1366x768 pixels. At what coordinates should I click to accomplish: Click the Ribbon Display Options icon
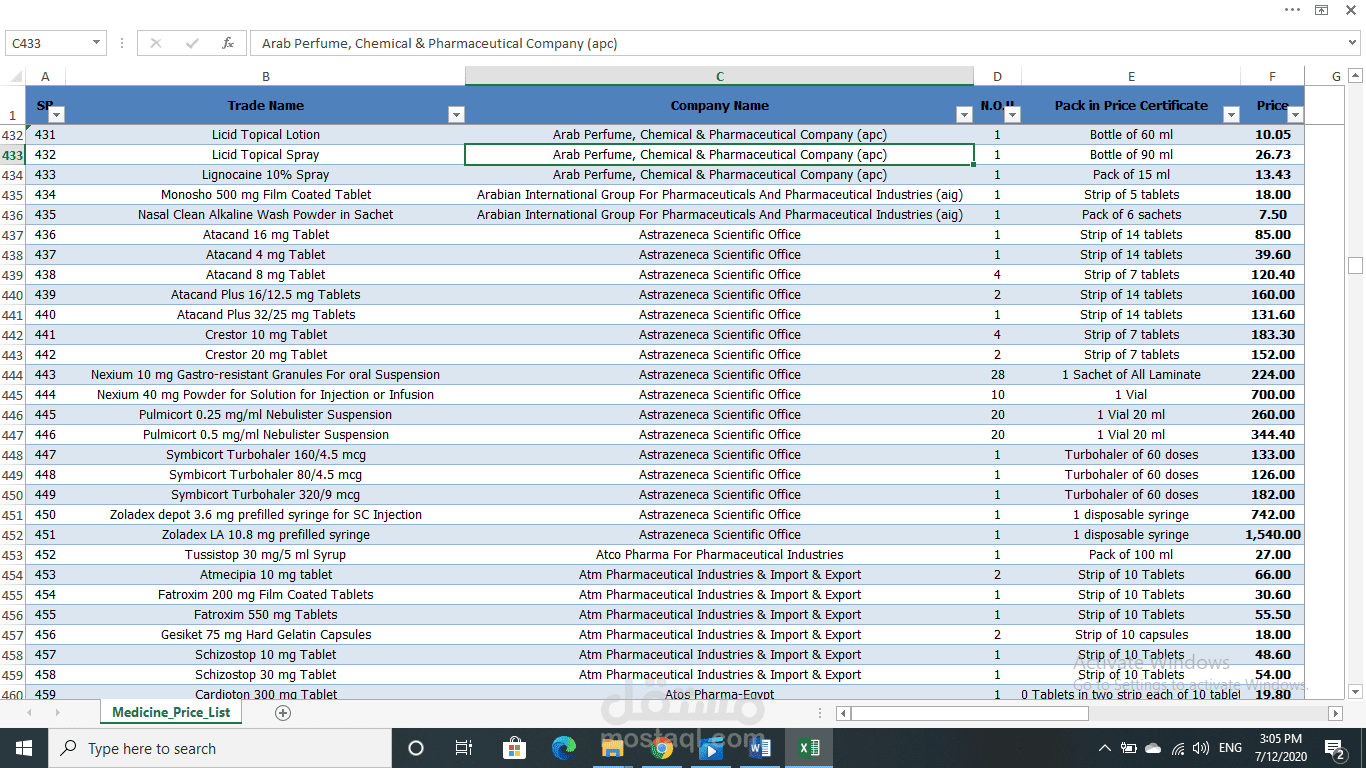pos(1321,10)
